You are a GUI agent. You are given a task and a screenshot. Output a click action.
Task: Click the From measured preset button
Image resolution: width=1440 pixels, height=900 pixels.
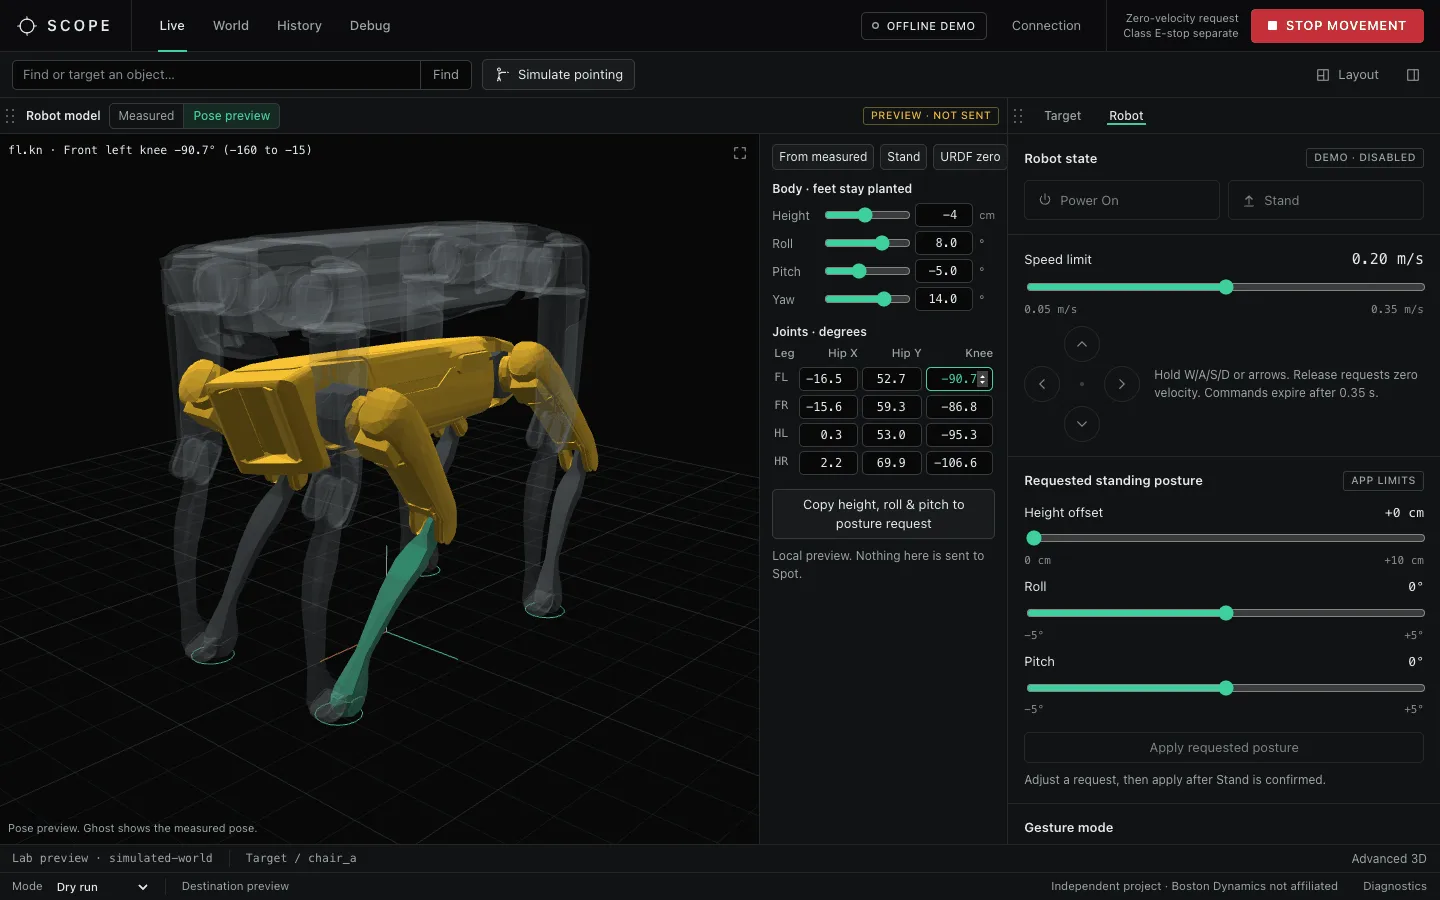click(x=823, y=157)
